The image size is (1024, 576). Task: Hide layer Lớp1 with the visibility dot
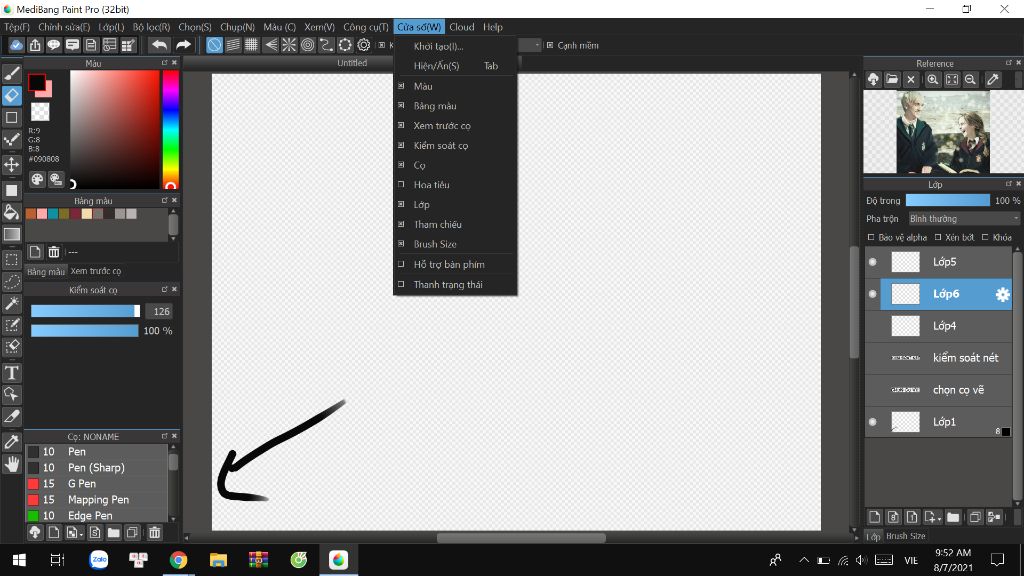(872, 422)
